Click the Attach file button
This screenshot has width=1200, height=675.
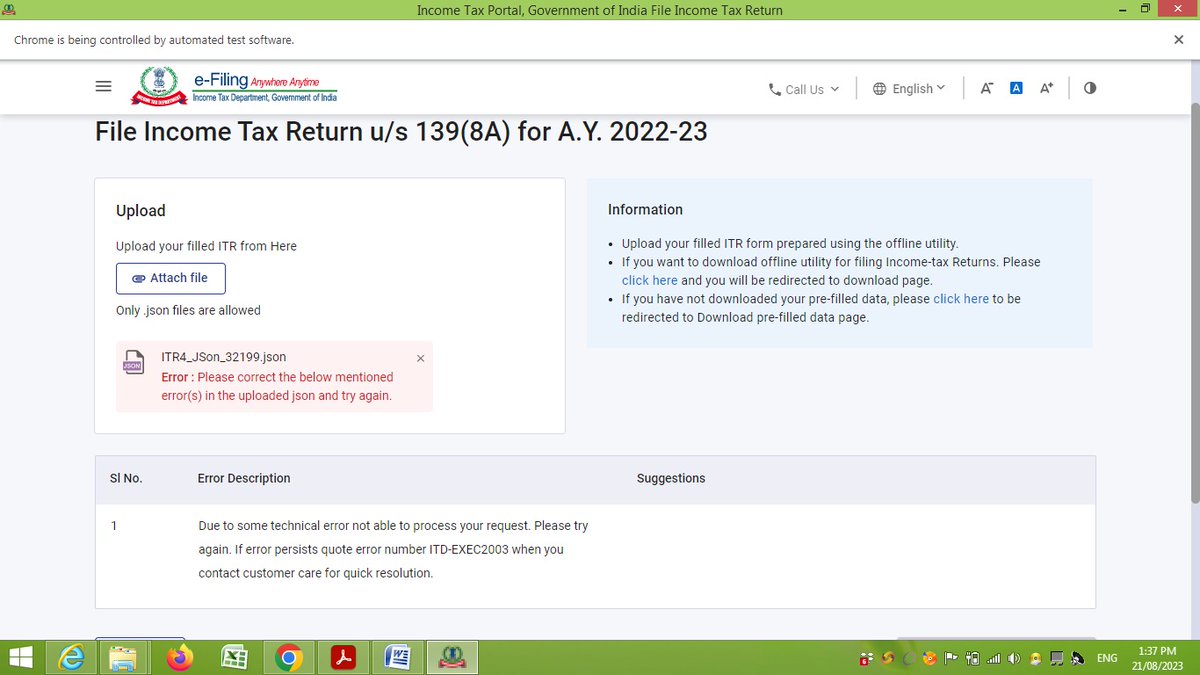170,278
